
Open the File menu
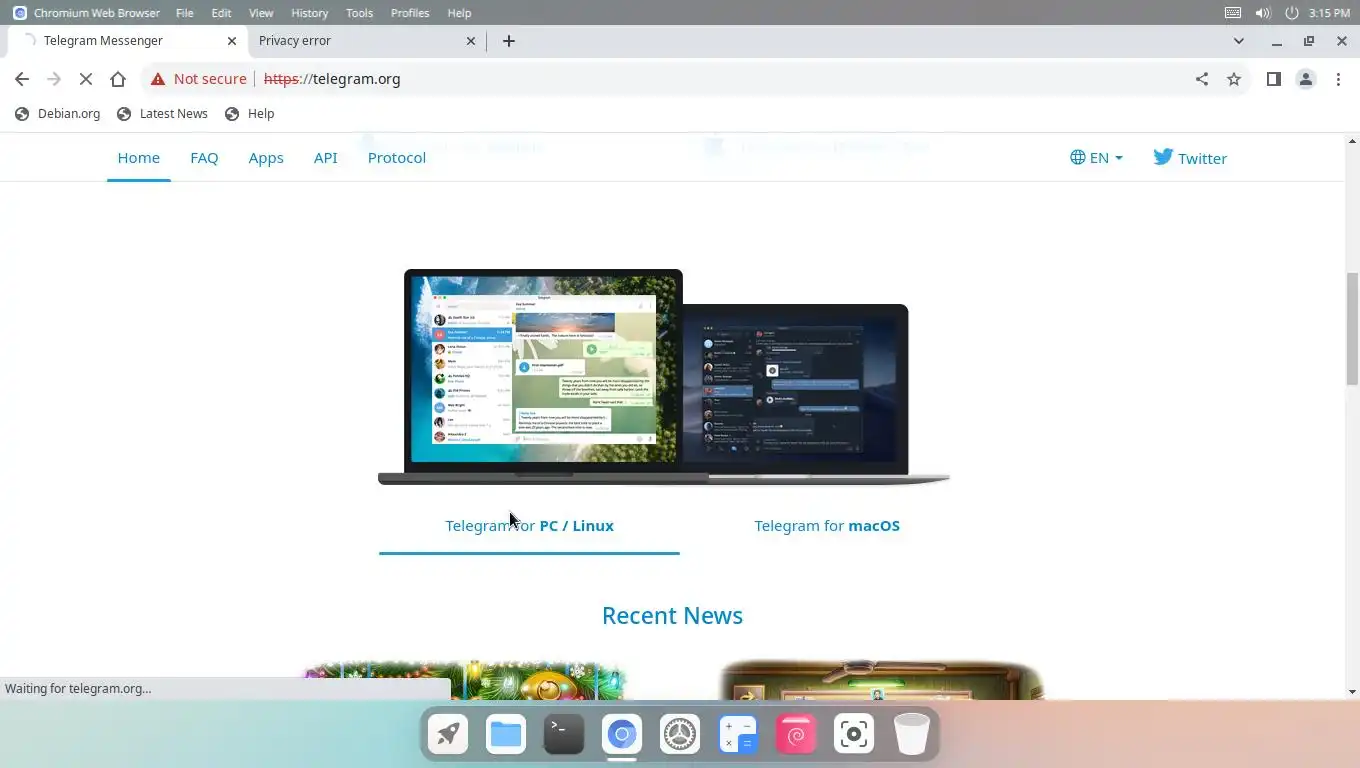click(x=185, y=13)
